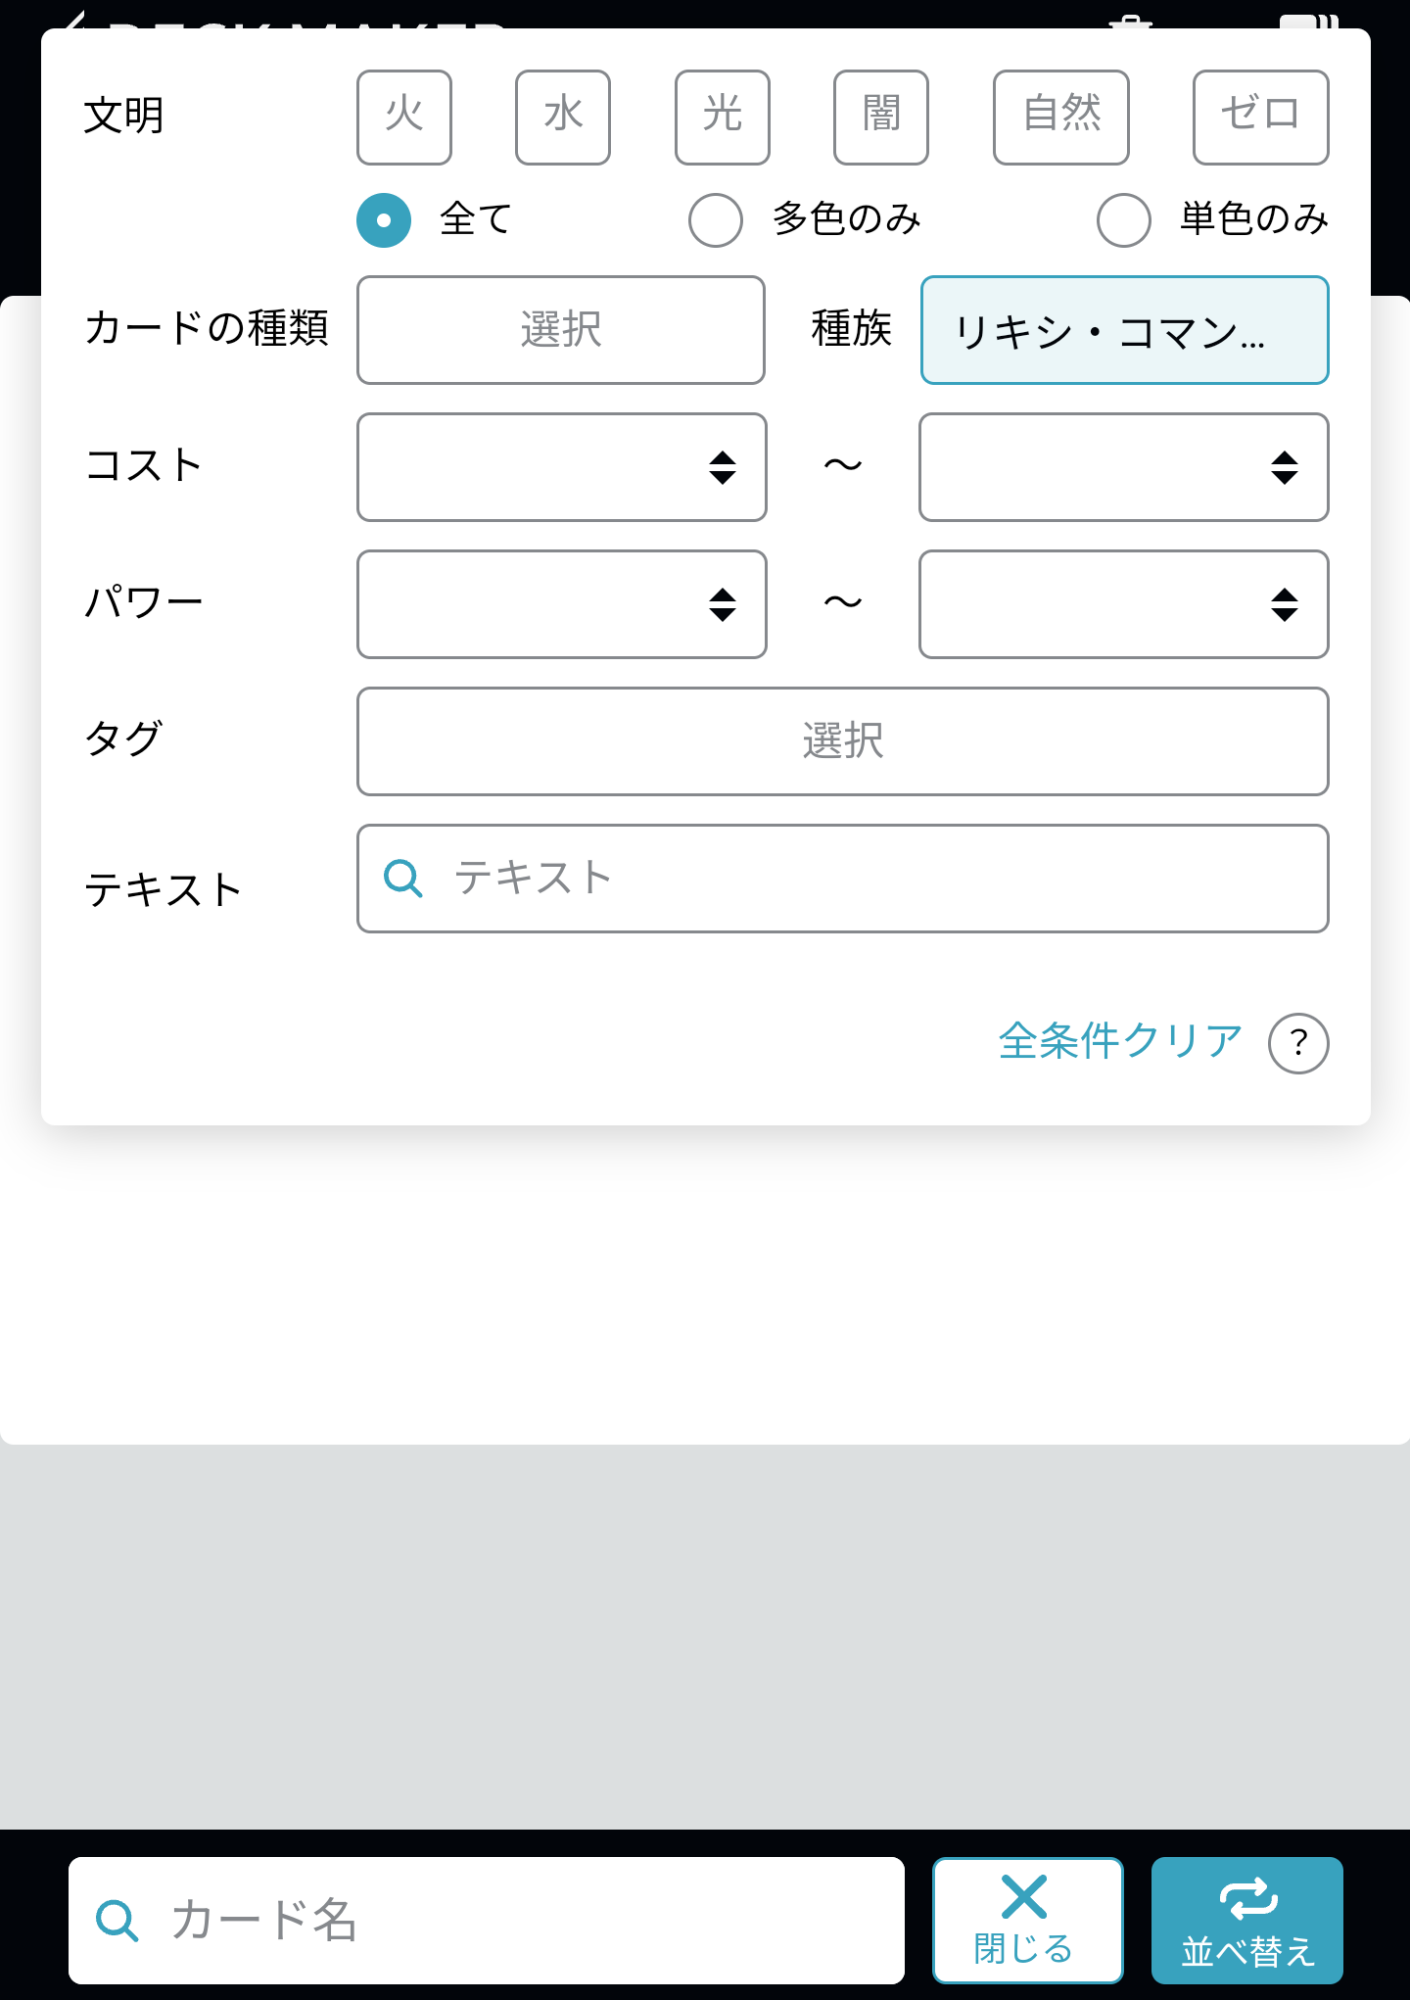The height and width of the screenshot is (2000, 1410).
Task: Toggle the 光 civilization filter
Action: 722,117
